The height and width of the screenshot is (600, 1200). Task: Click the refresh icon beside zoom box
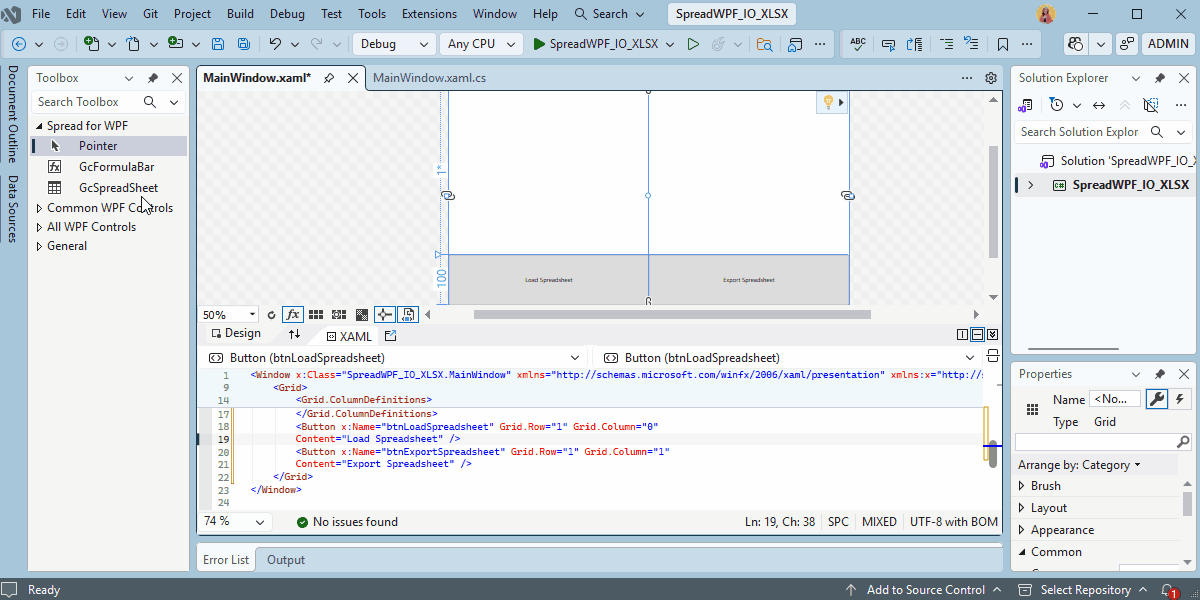tap(271, 314)
